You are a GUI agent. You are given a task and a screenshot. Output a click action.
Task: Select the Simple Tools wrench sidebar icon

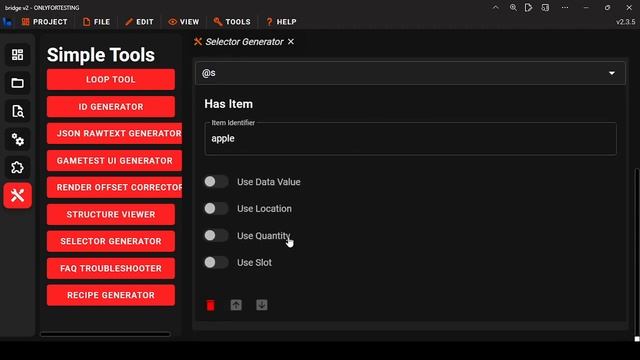click(x=18, y=196)
